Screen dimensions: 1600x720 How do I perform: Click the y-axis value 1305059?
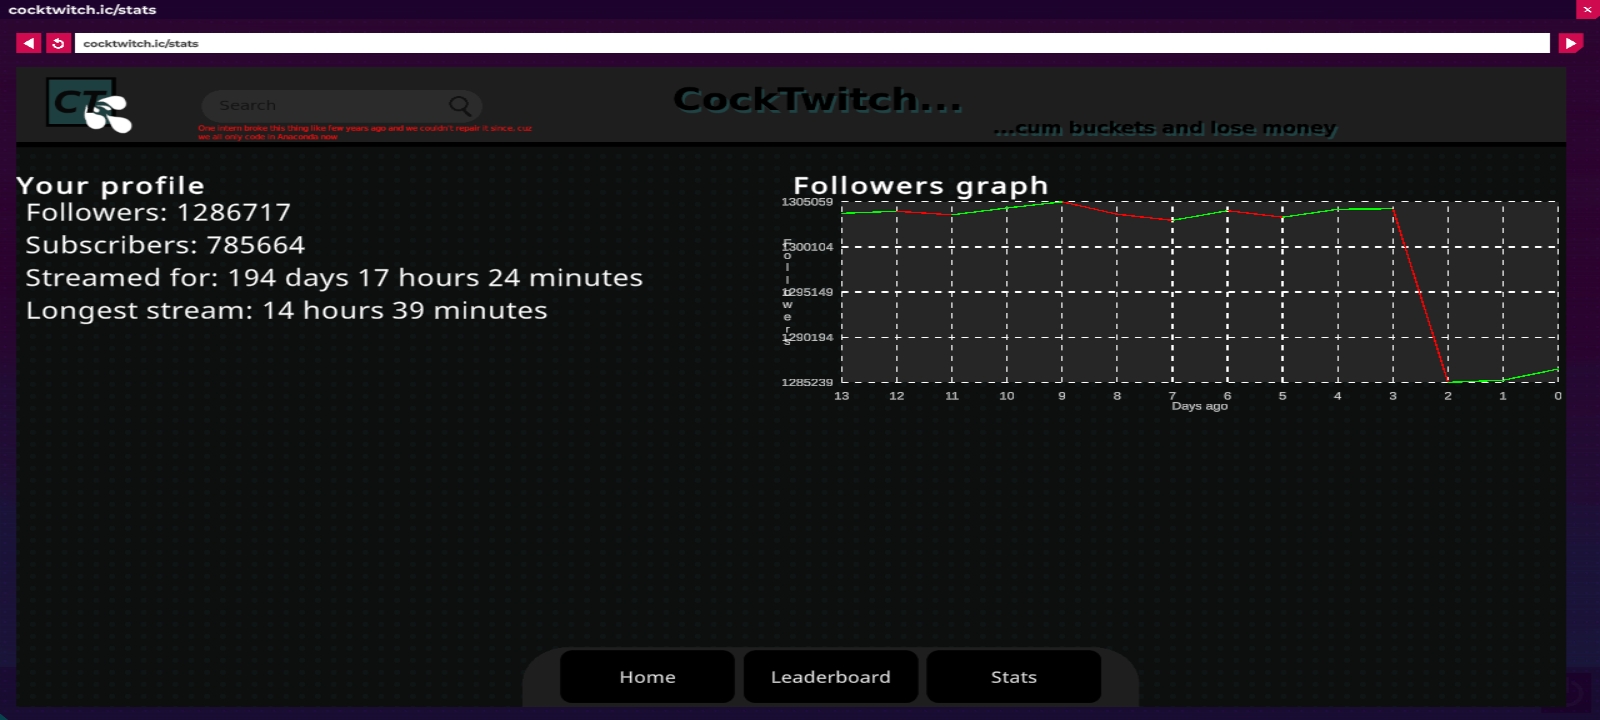[x=807, y=202]
